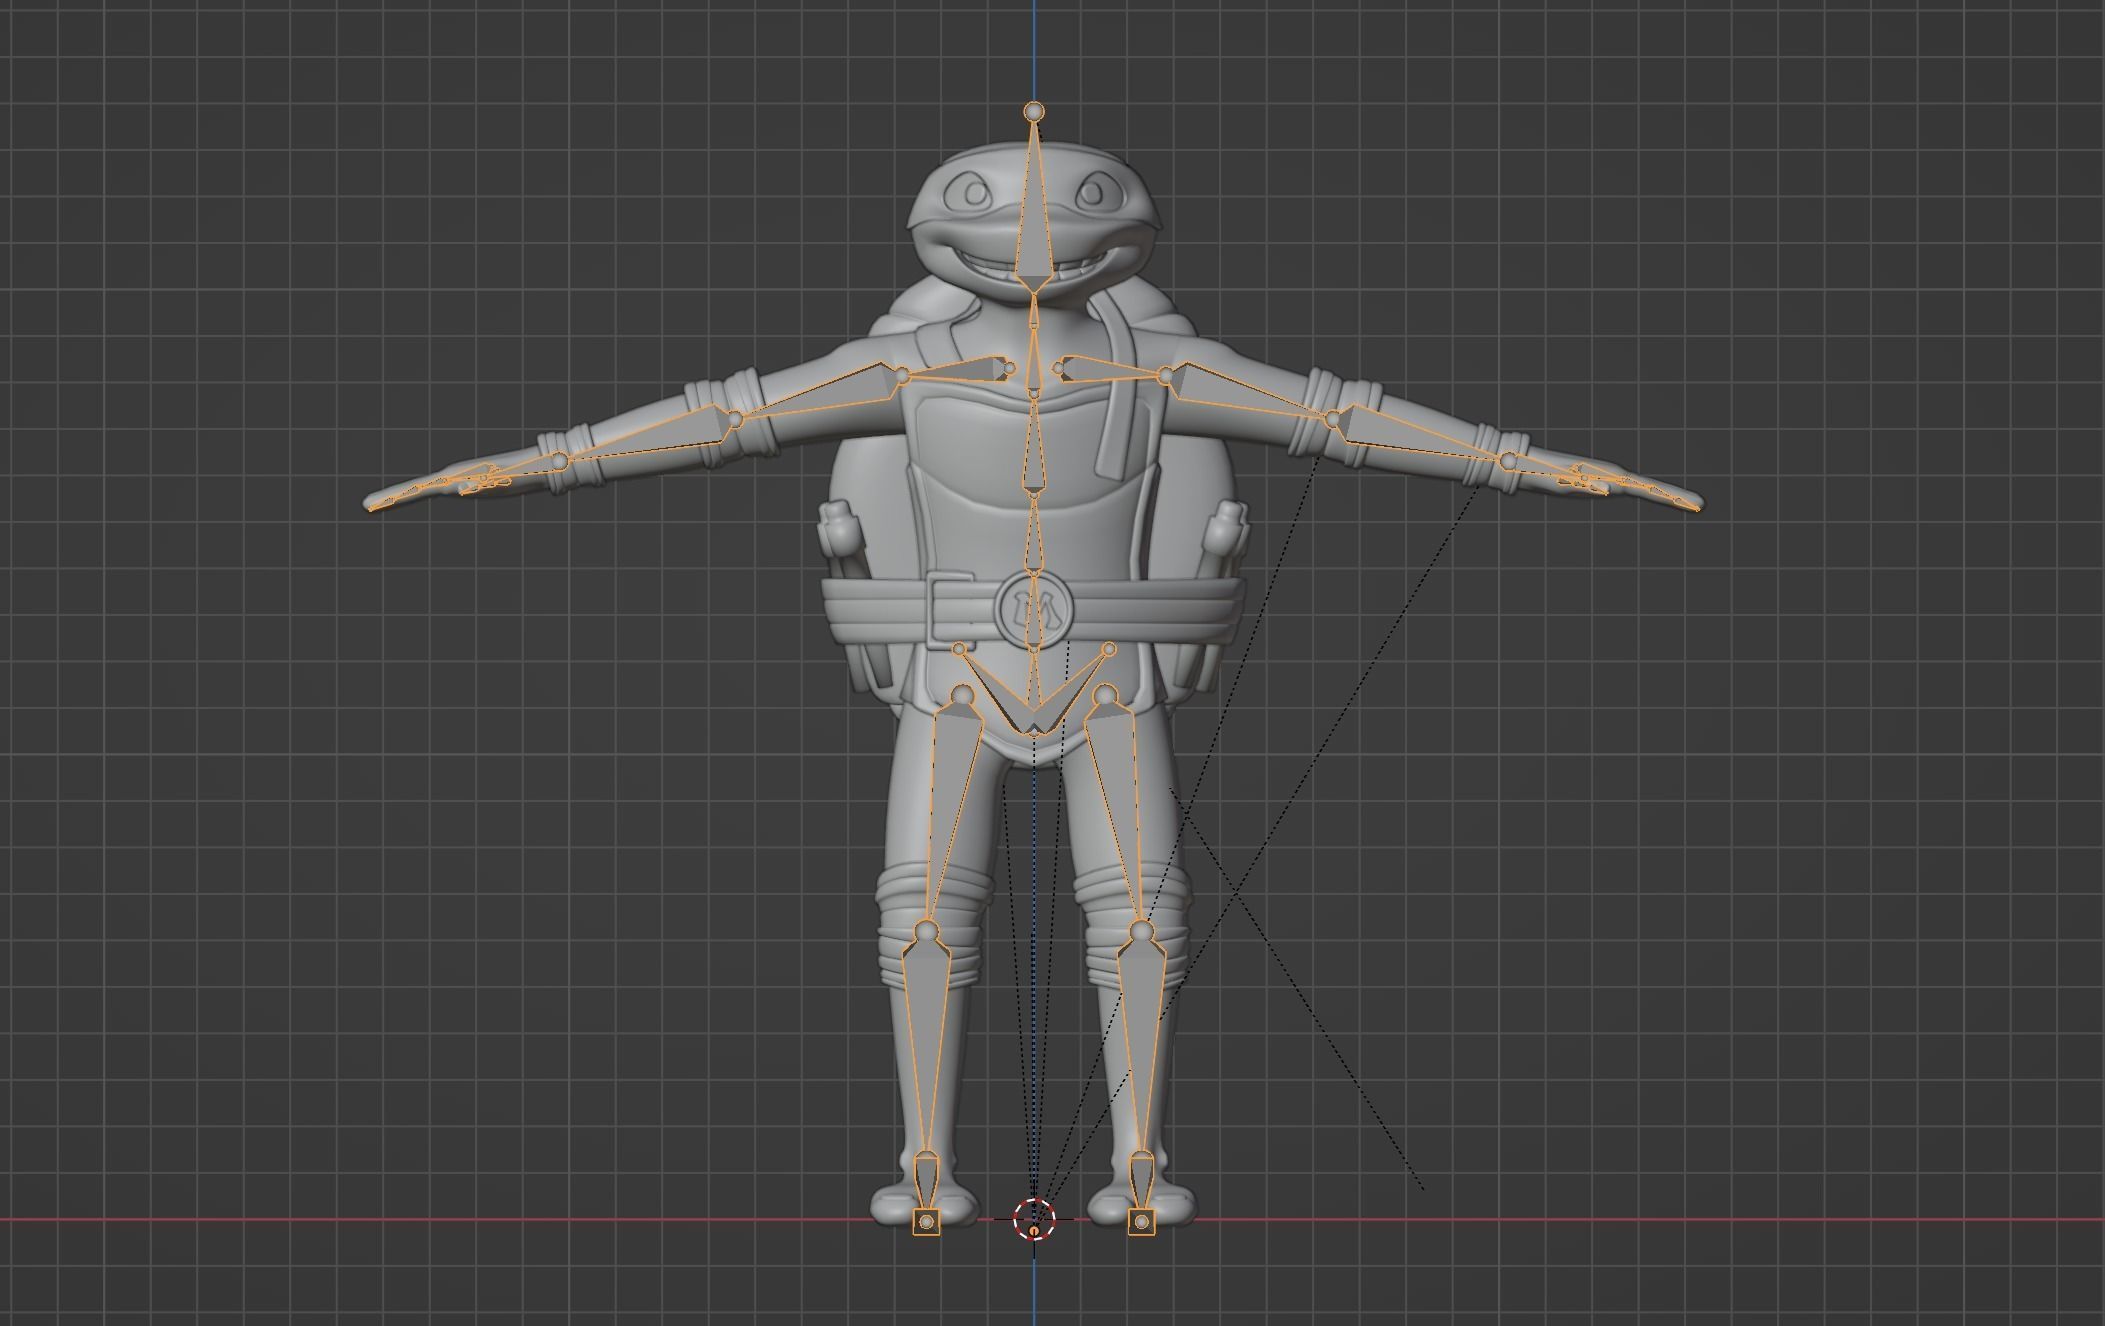Click the knee joint on viewer's left leg
Image resolution: width=2105 pixels, height=1326 pixels.
[927, 932]
